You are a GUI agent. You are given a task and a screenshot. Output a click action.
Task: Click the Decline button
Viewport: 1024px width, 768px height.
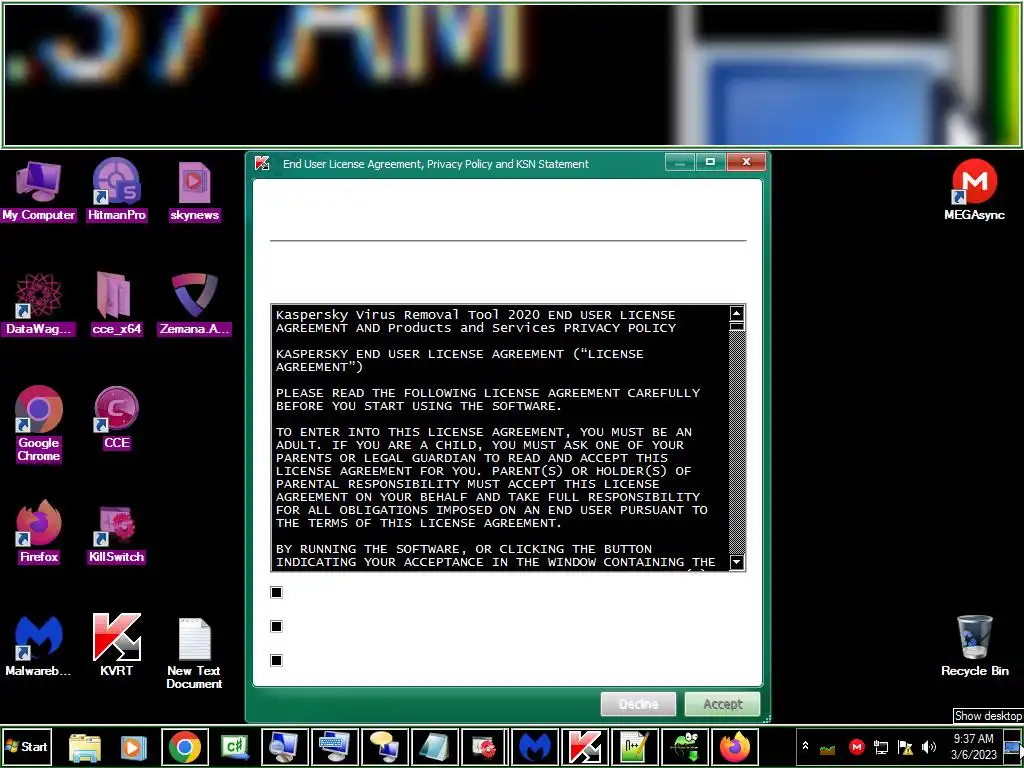pos(638,704)
